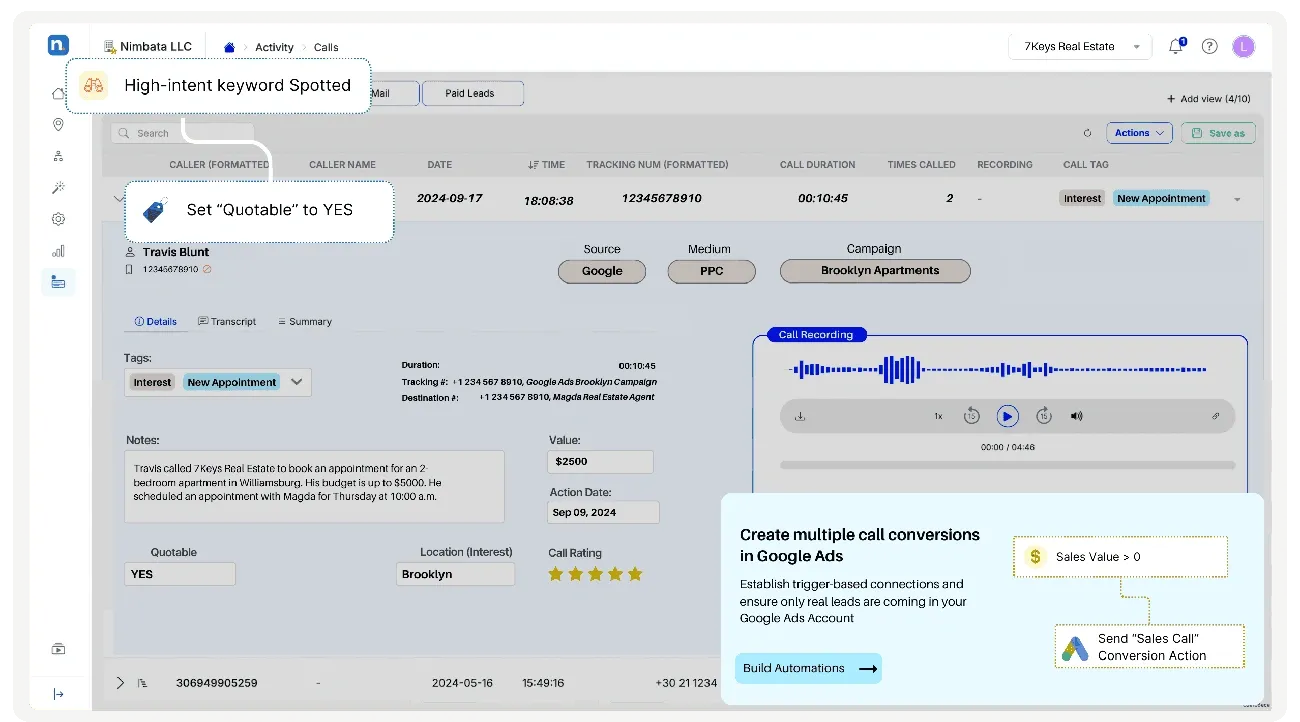Open the location pin sidebar icon

tap(58, 125)
